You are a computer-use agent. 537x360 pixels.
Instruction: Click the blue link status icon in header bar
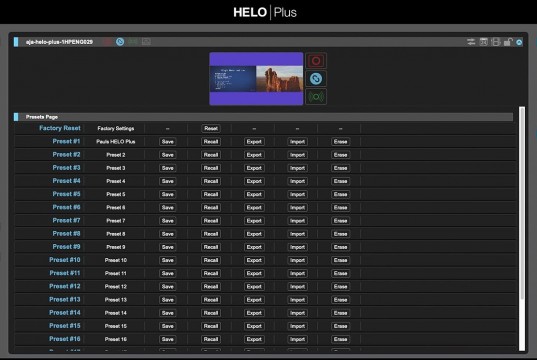pyautogui.click(x=120, y=42)
